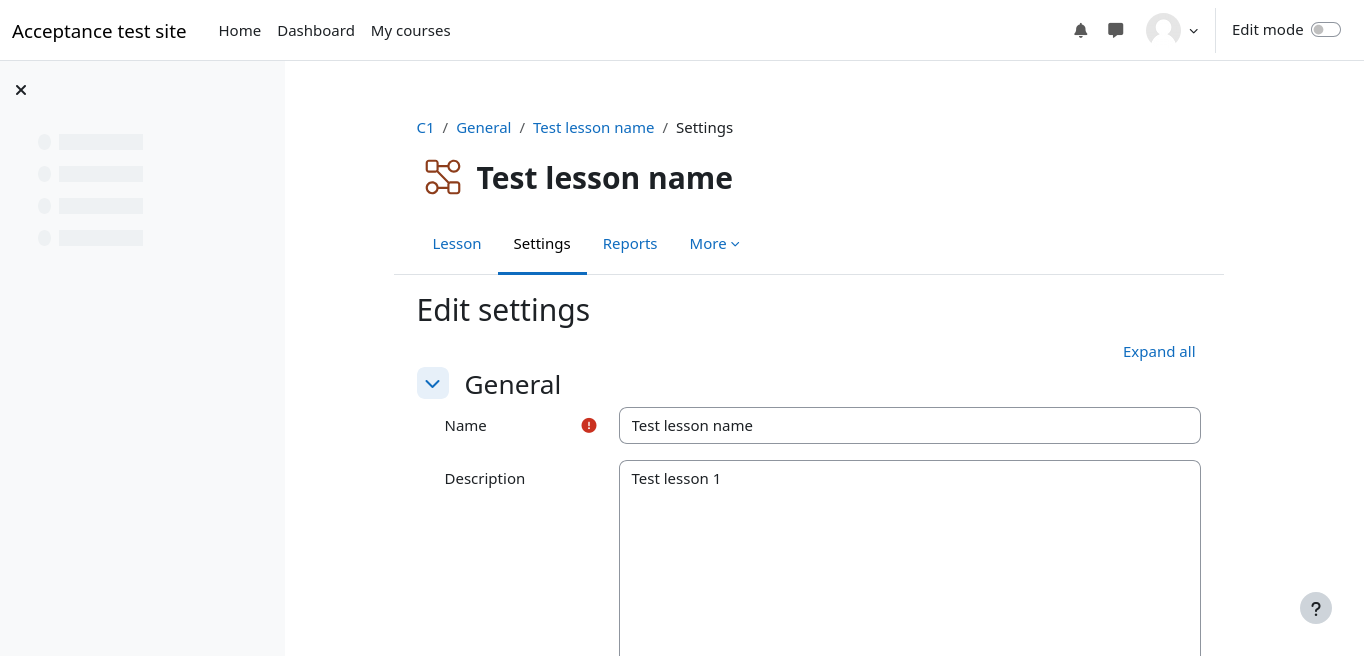Click the user avatar picture
Viewport: 1364px width, 656px height.
coord(1163,30)
